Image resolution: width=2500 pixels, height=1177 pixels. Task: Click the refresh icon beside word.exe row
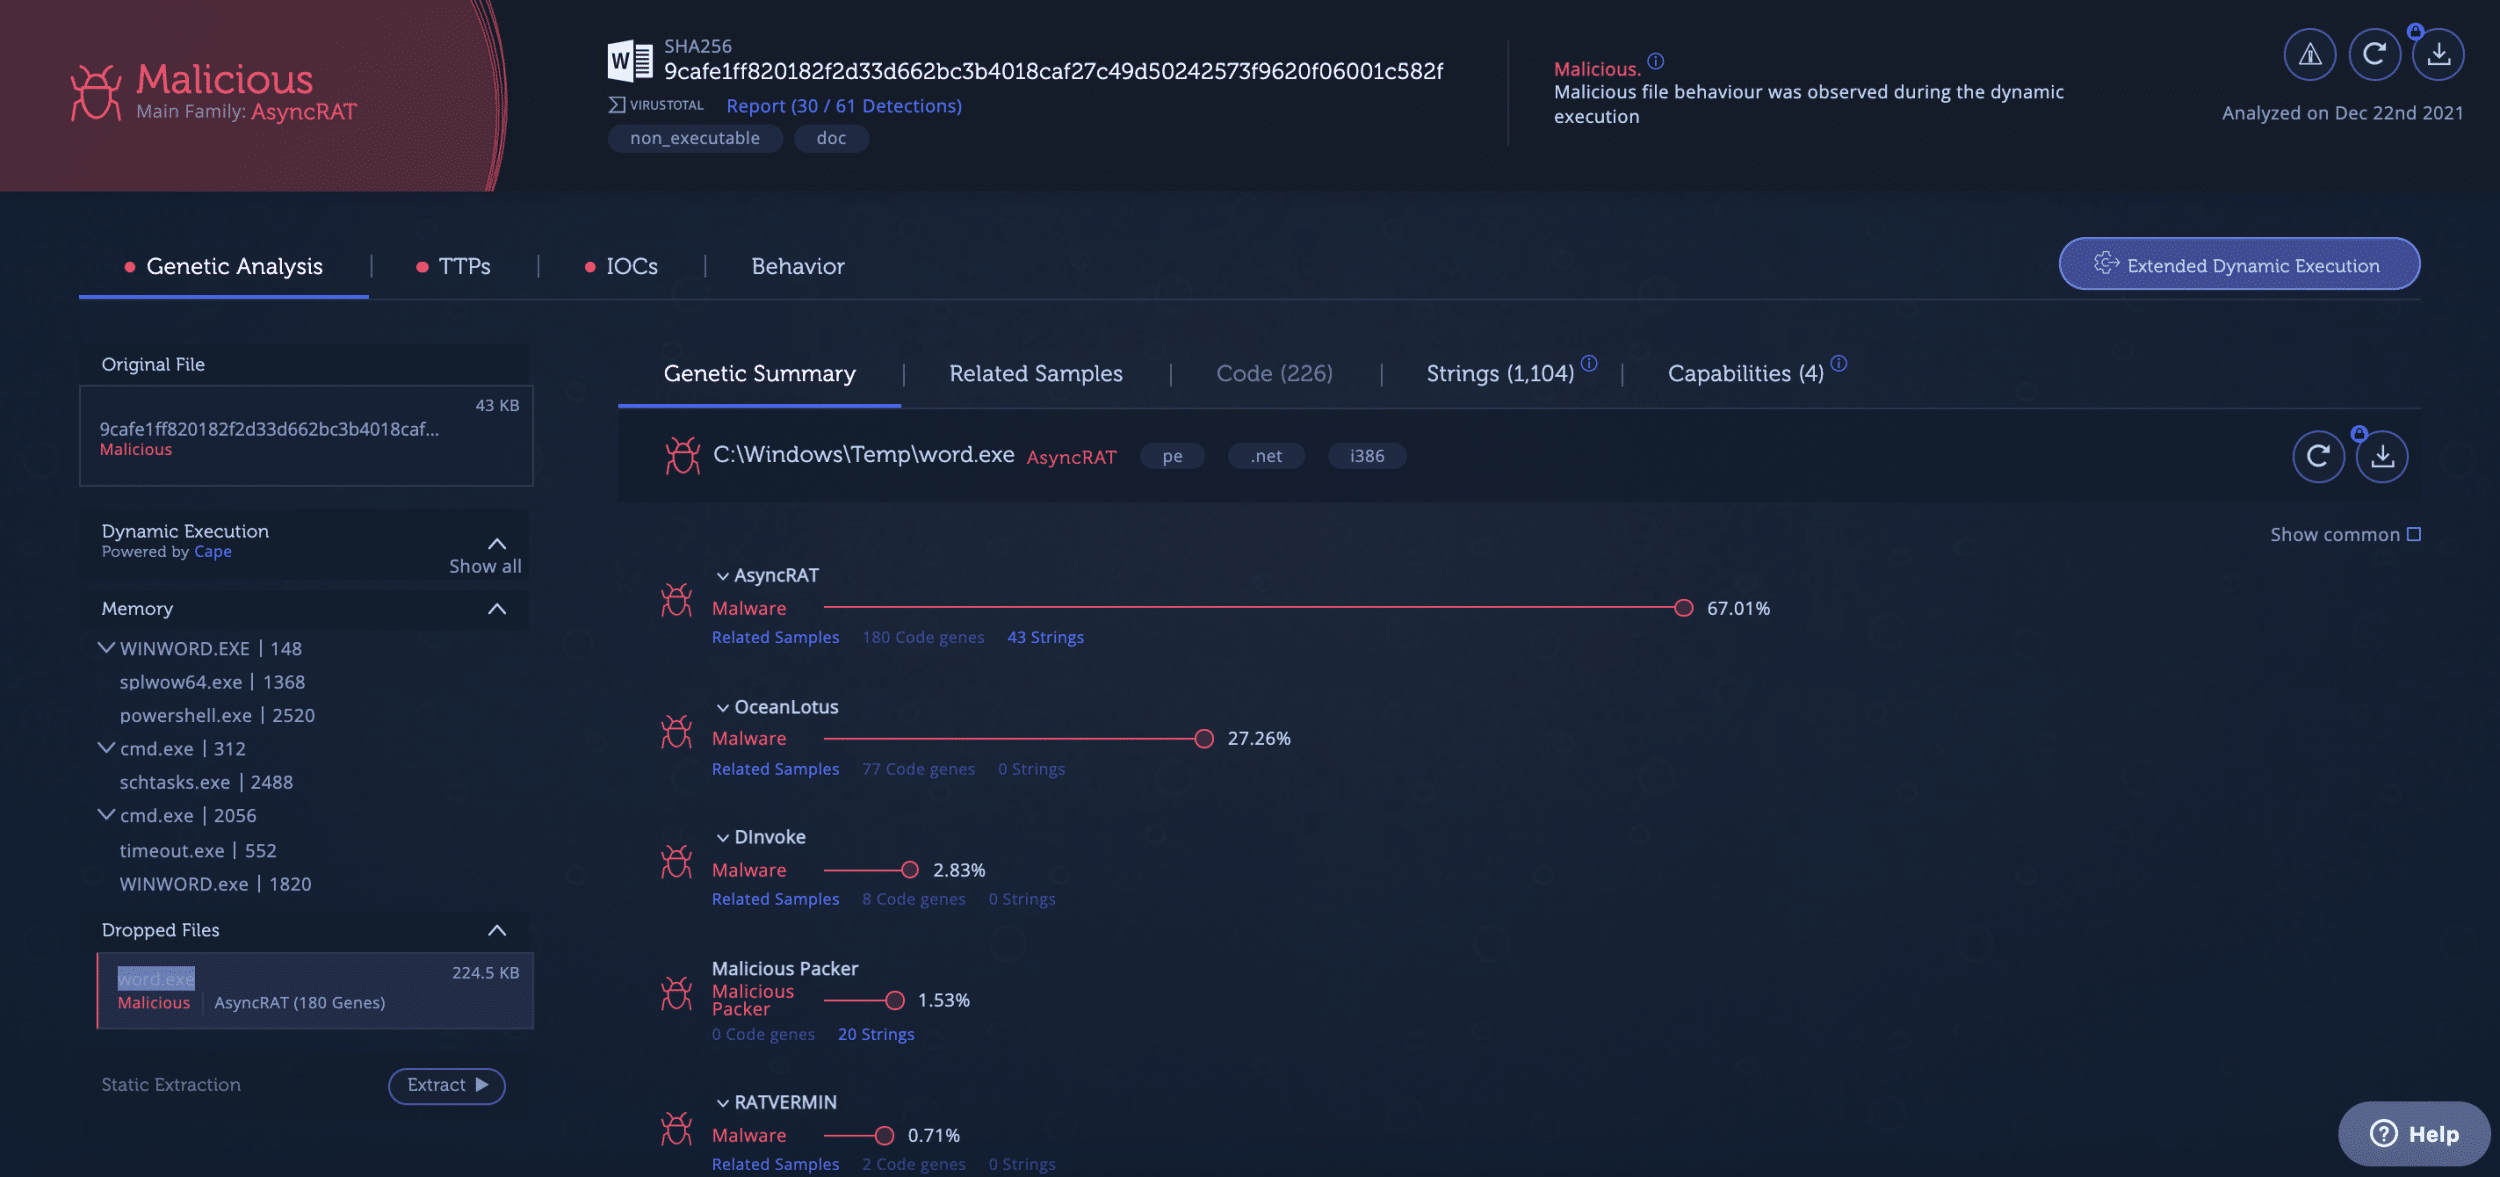click(2318, 457)
